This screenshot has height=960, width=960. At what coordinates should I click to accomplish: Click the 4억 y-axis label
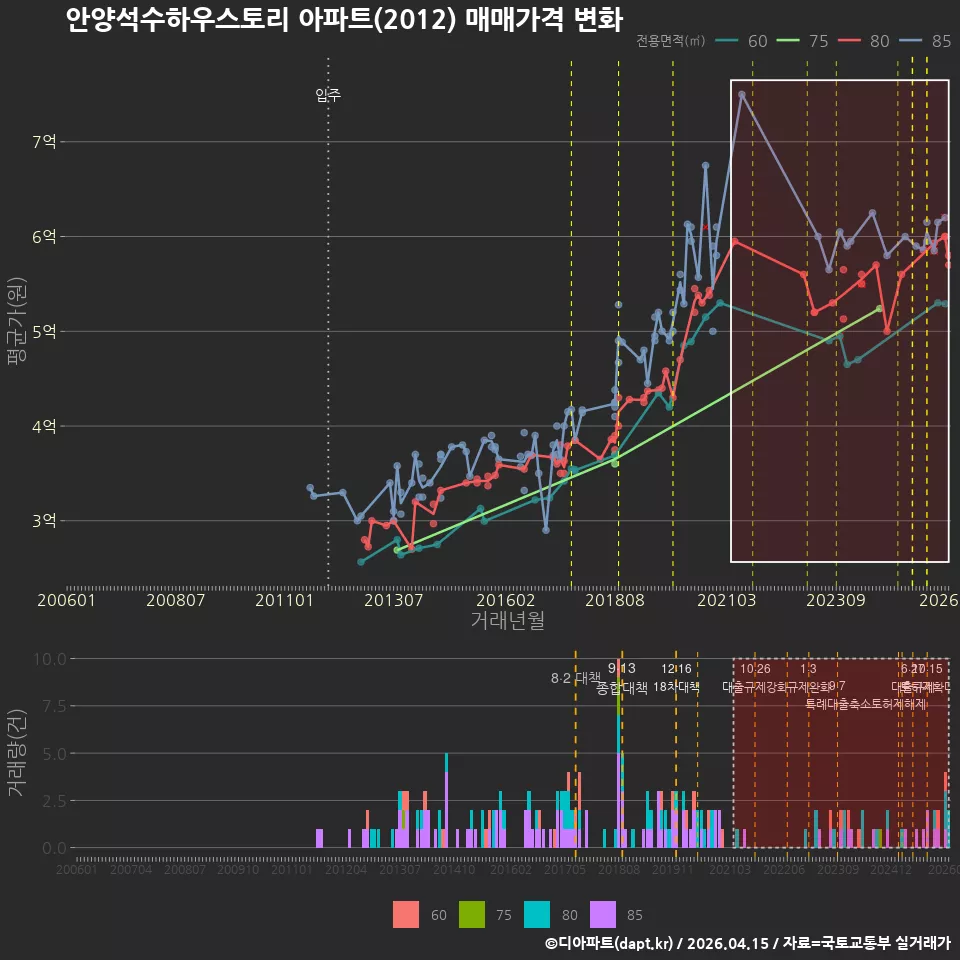pyautogui.click(x=44, y=426)
